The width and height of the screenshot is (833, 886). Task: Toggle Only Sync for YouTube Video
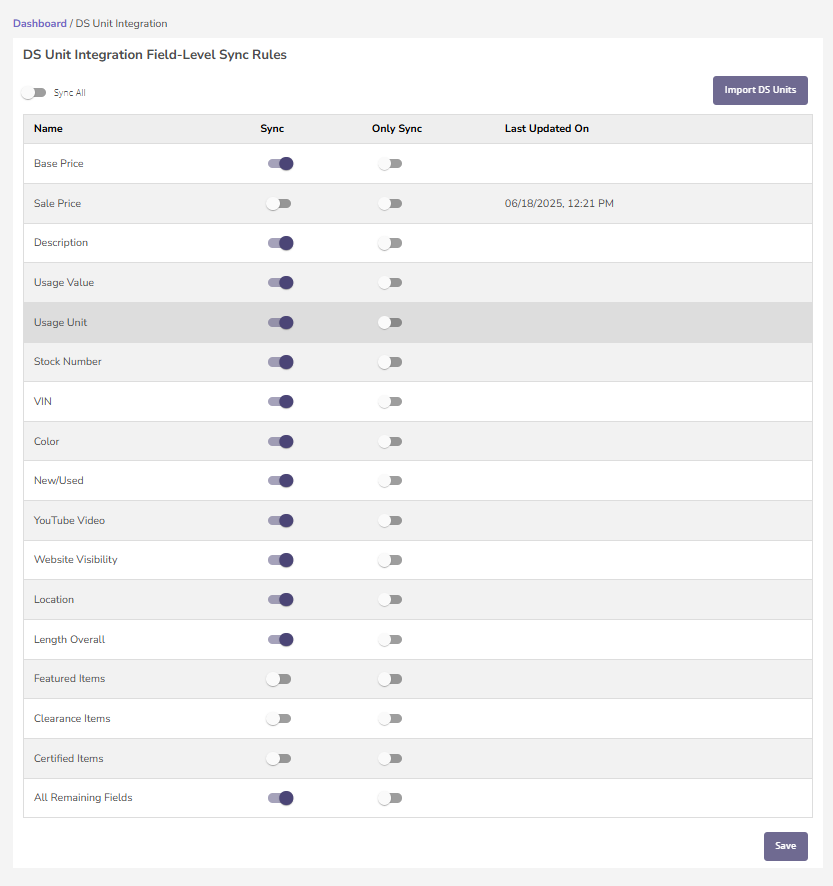coord(390,520)
